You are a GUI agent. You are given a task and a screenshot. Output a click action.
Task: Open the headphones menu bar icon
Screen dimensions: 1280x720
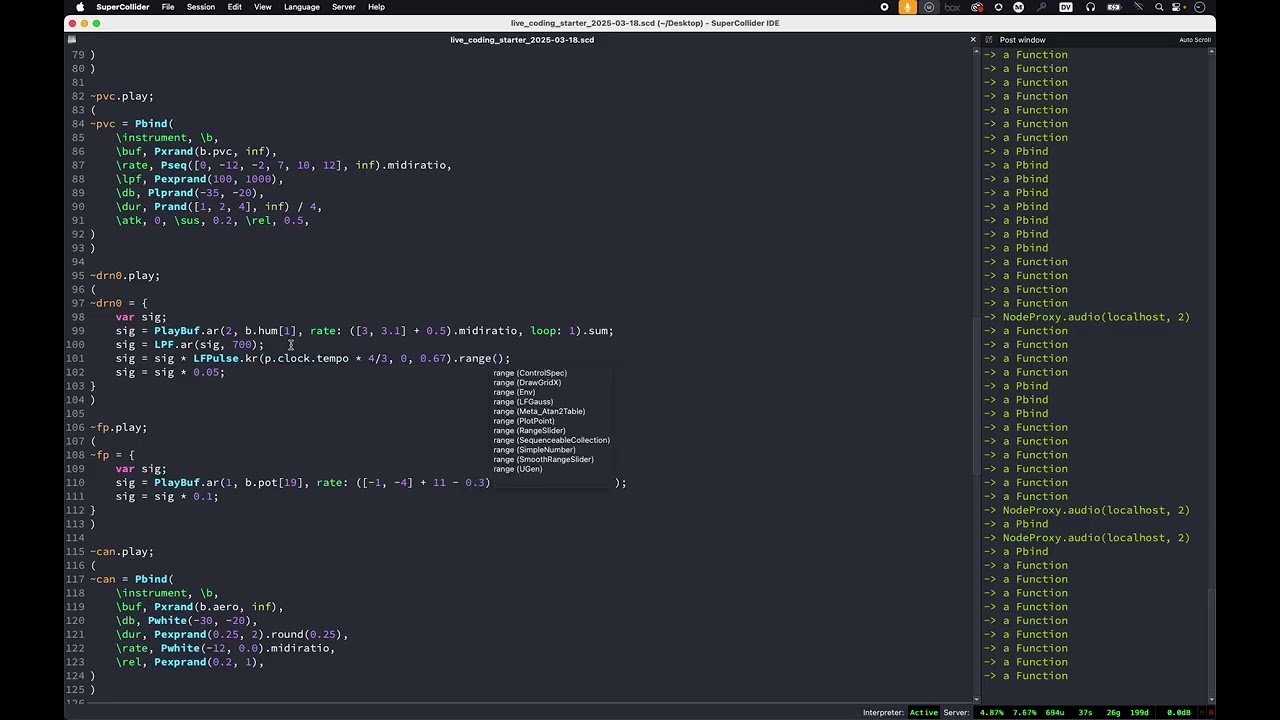tap(1090, 7)
